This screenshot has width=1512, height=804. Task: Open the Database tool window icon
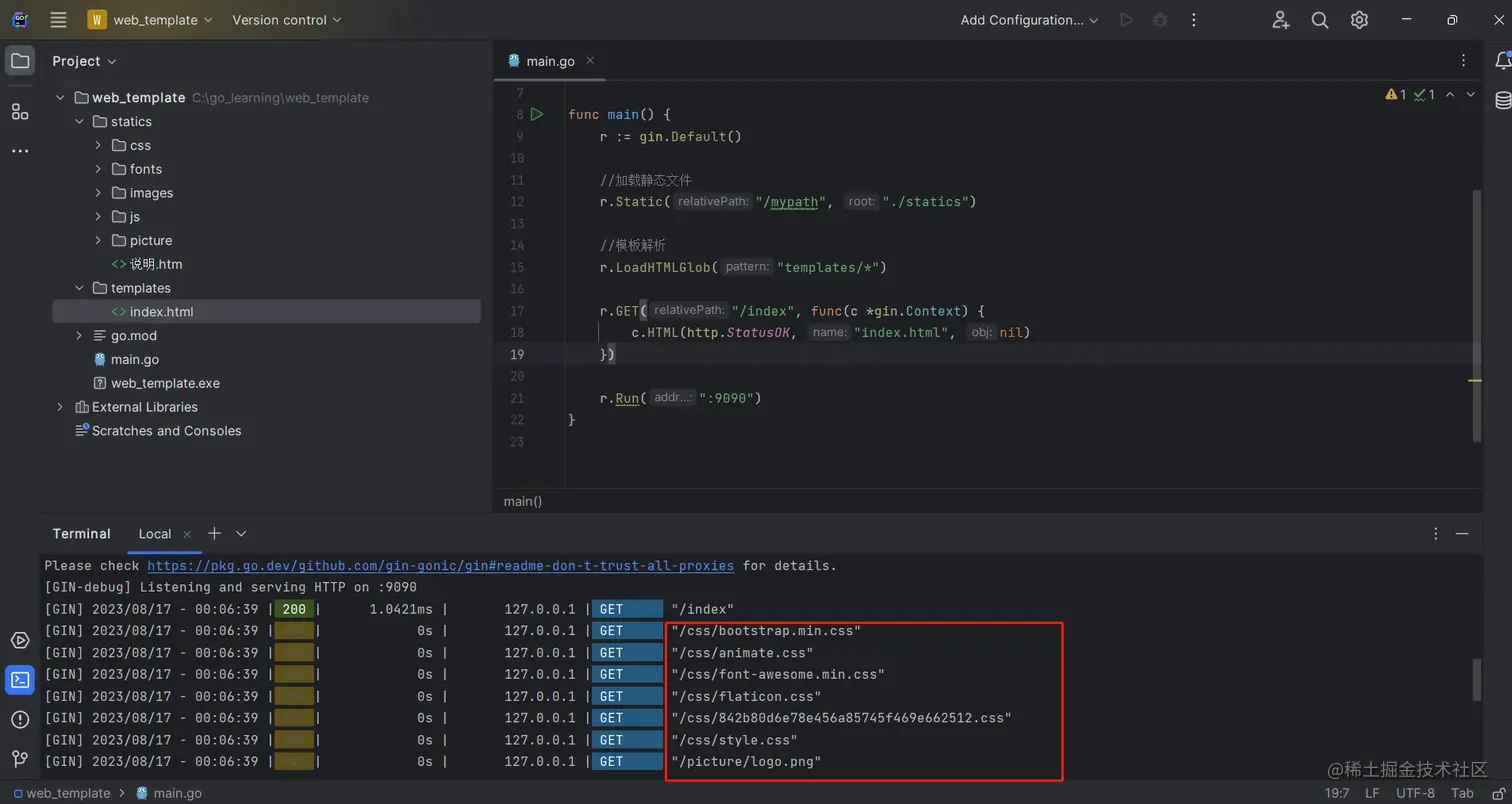(x=1502, y=100)
